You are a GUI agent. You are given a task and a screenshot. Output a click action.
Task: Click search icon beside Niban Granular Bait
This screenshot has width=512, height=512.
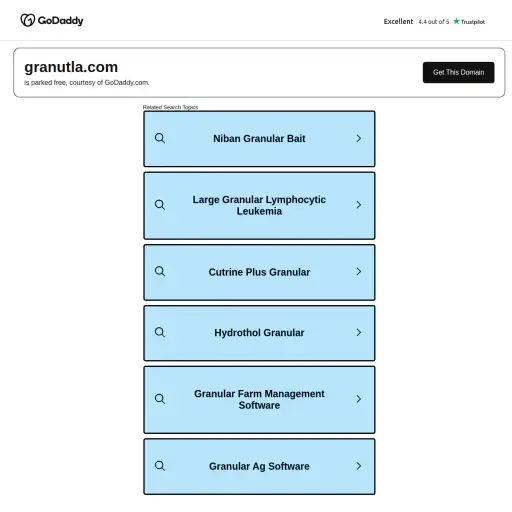pyautogui.click(x=160, y=138)
